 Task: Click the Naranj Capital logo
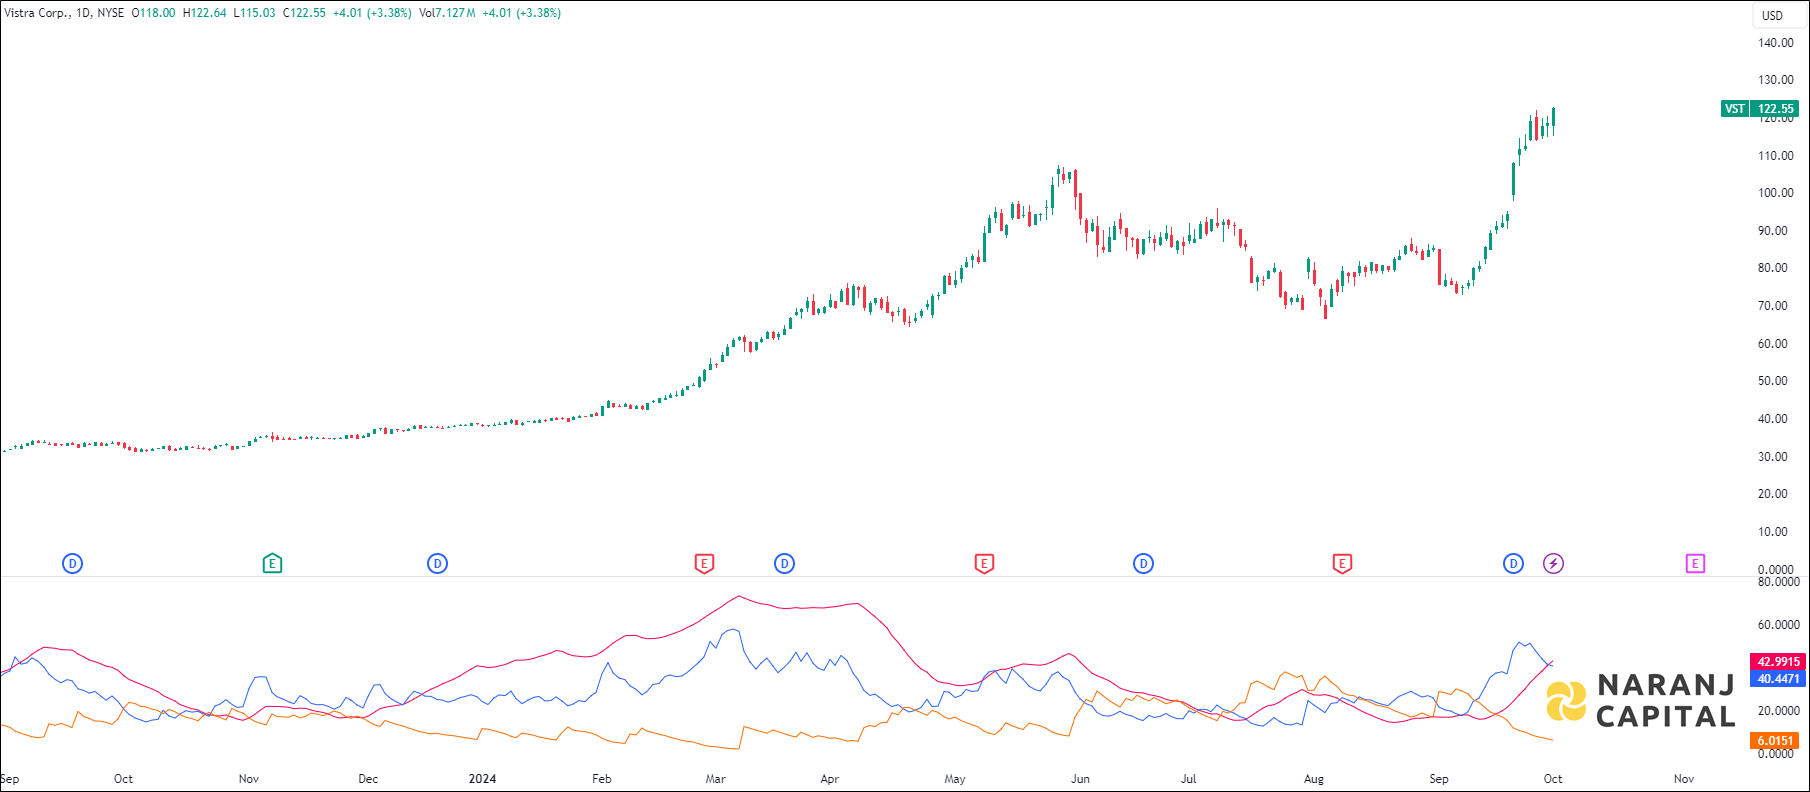pyautogui.click(x=1640, y=700)
